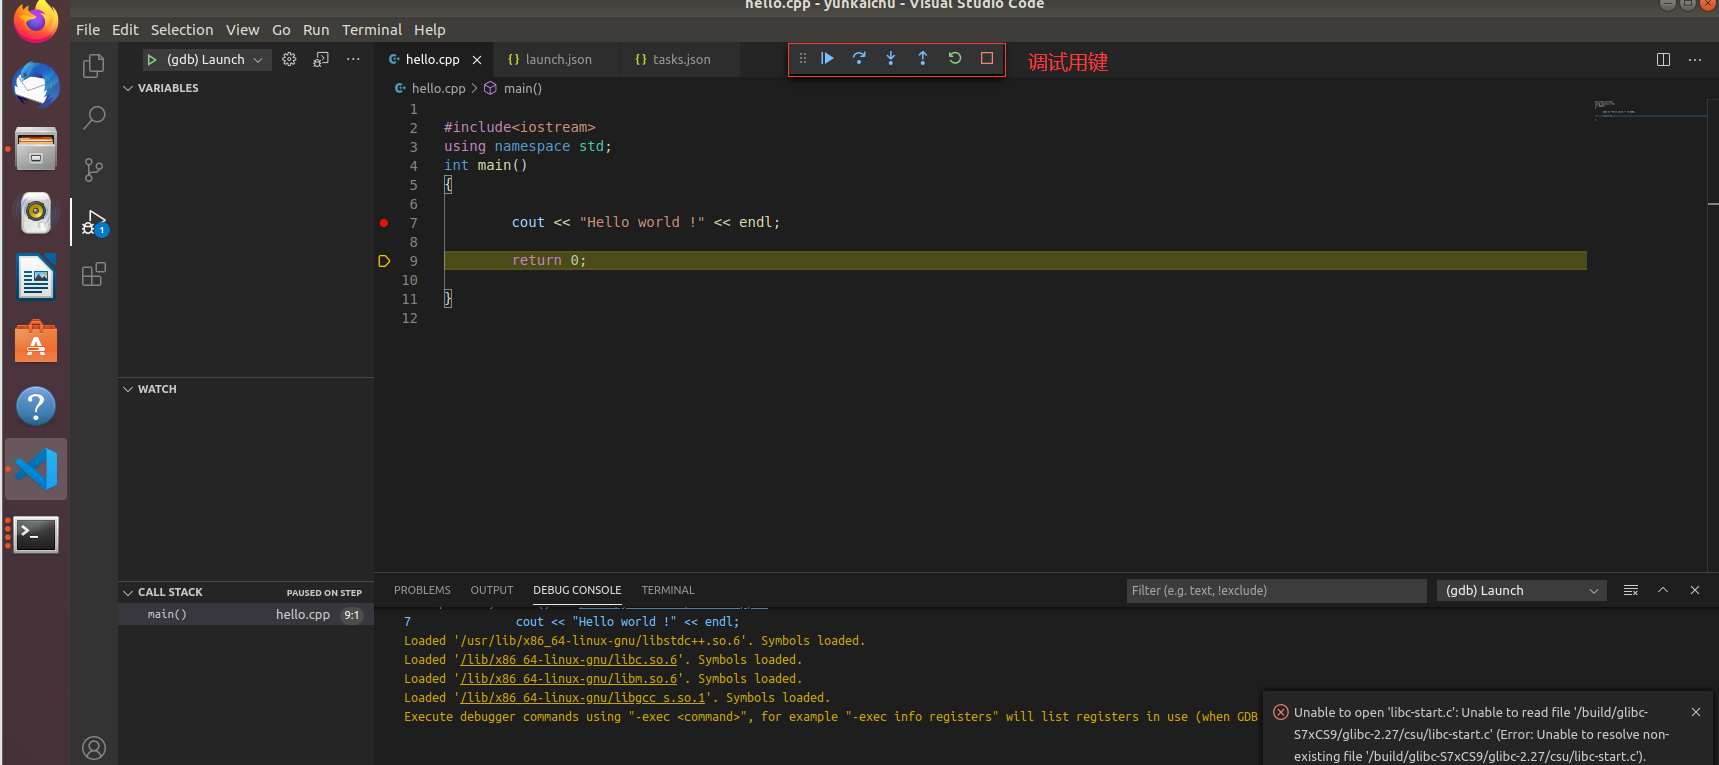
Task: Open Extensions view
Action: [94, 274]
